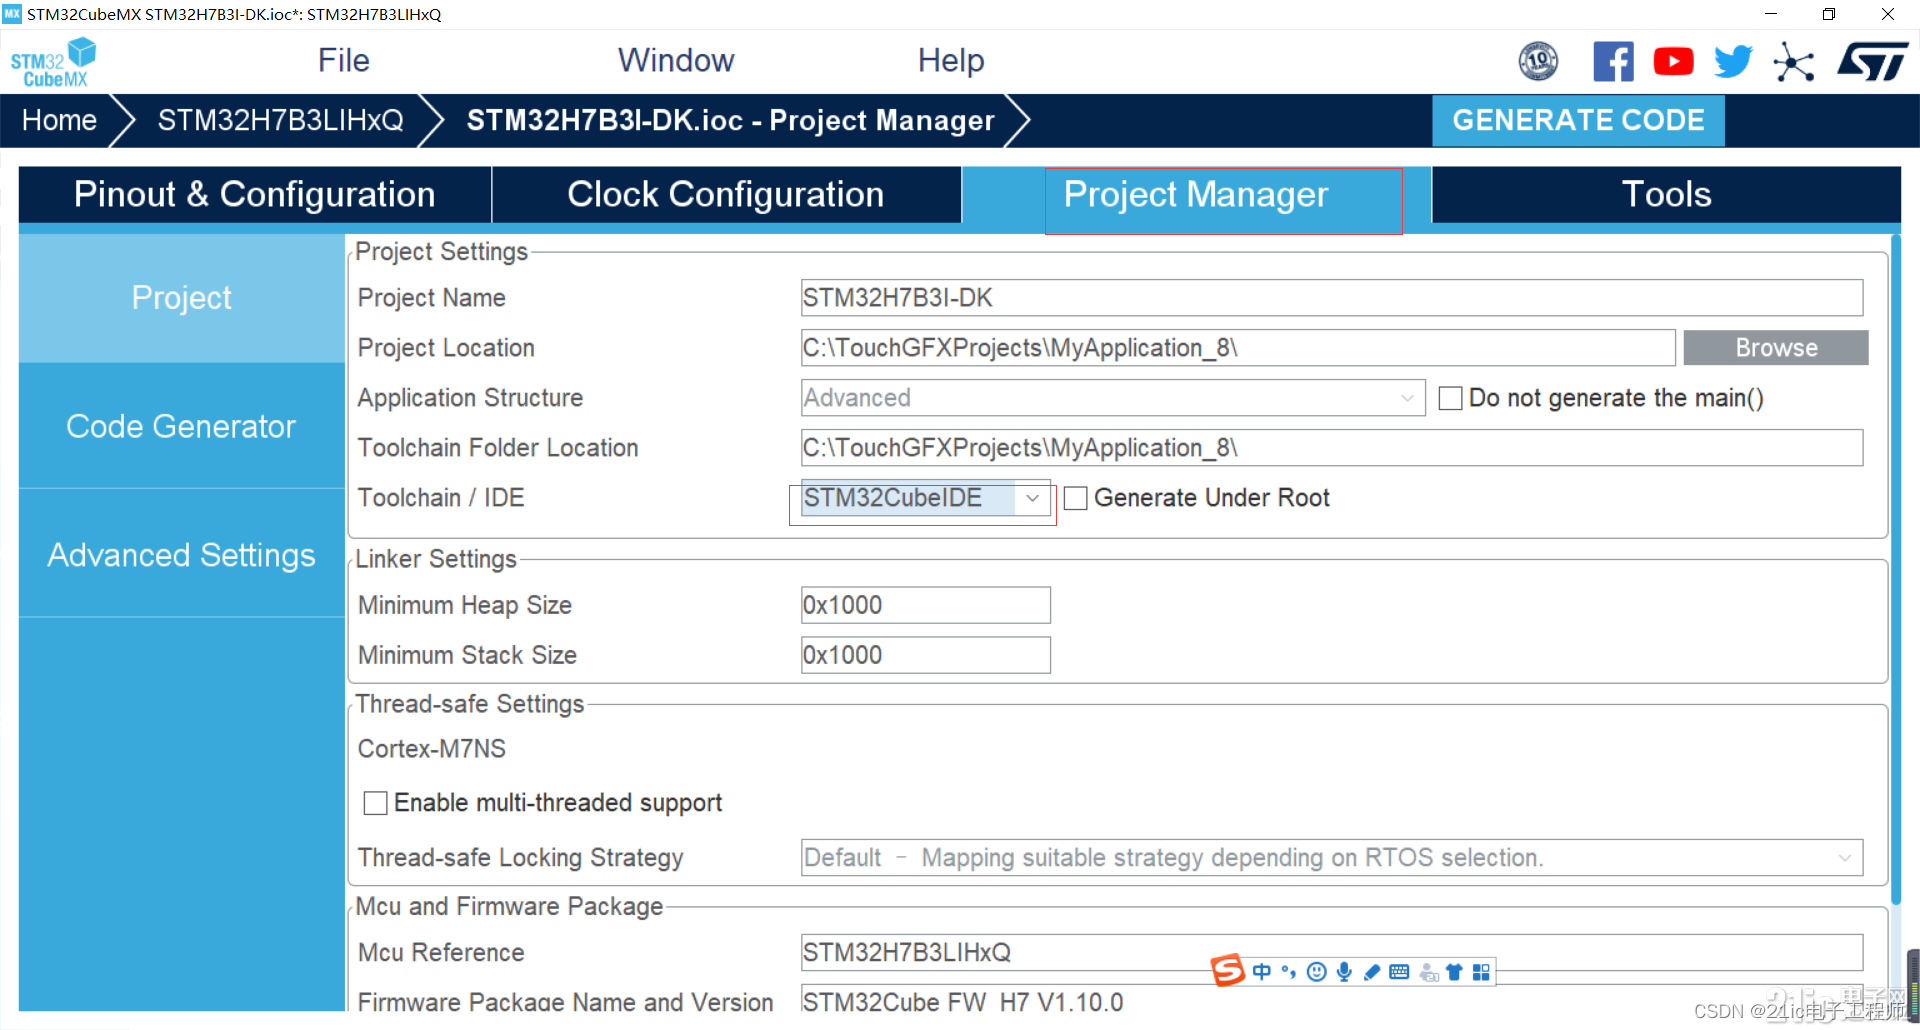Click STM32H7B3LIHxQ breadcrumb
The image size is (1920, 1030).
[281, 121]
